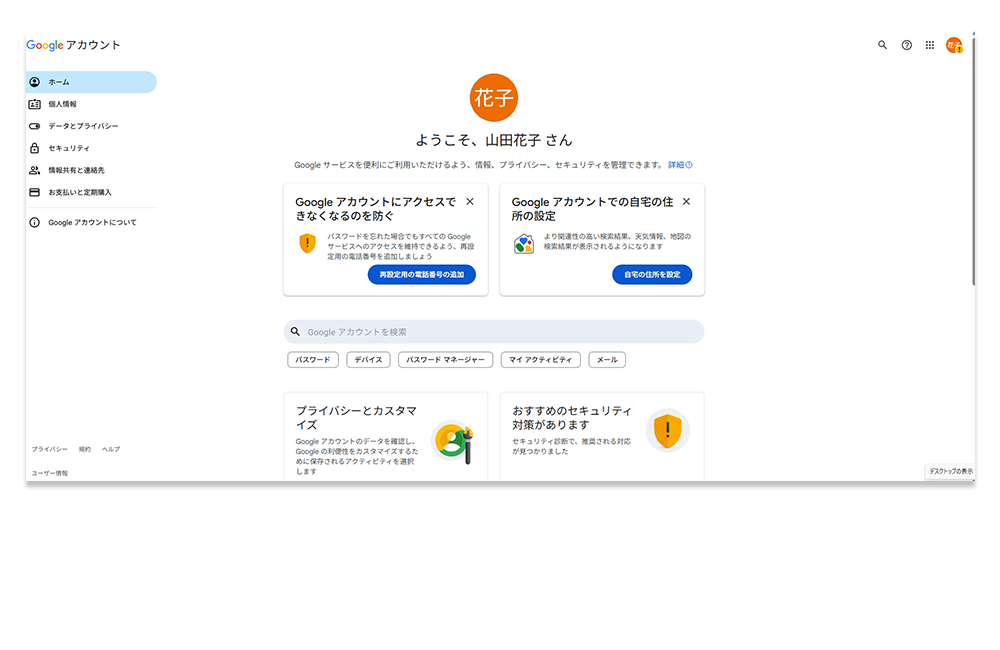Viewport: 1000px width, 650px height.
Task: Click the people icon for 情報共有と連絡先
Action: (x=34, y=170)
